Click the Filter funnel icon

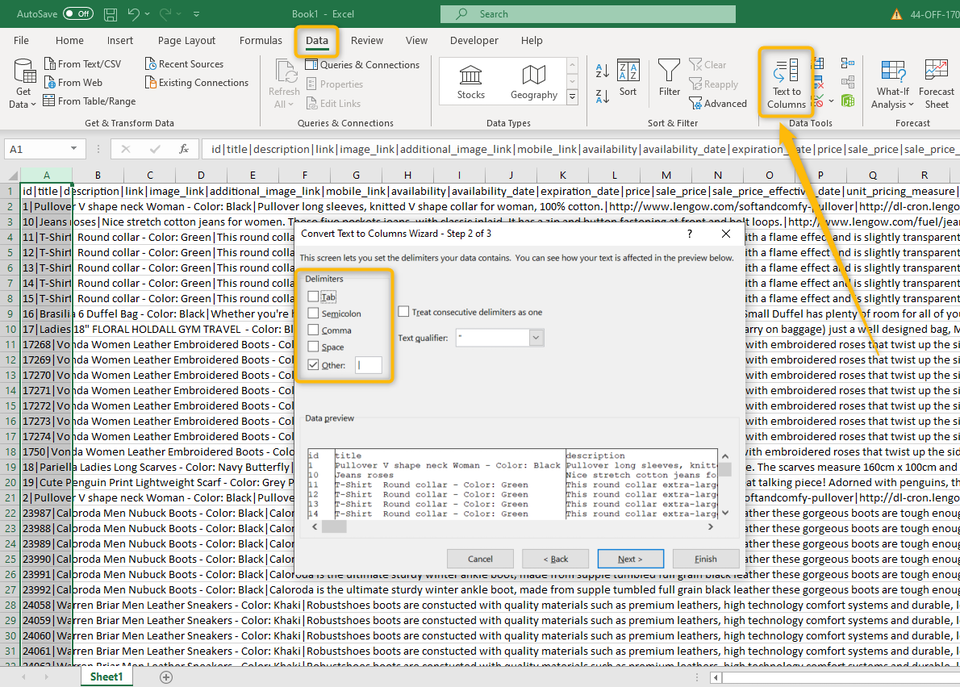pos(669,77)
